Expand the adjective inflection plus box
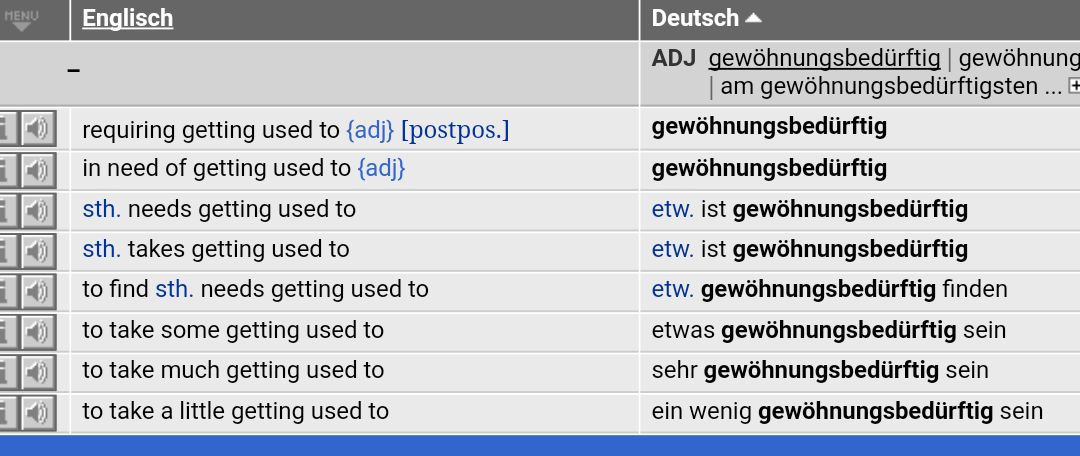The height and width of the screenshot is (456, 1080). pos(1073,86)
